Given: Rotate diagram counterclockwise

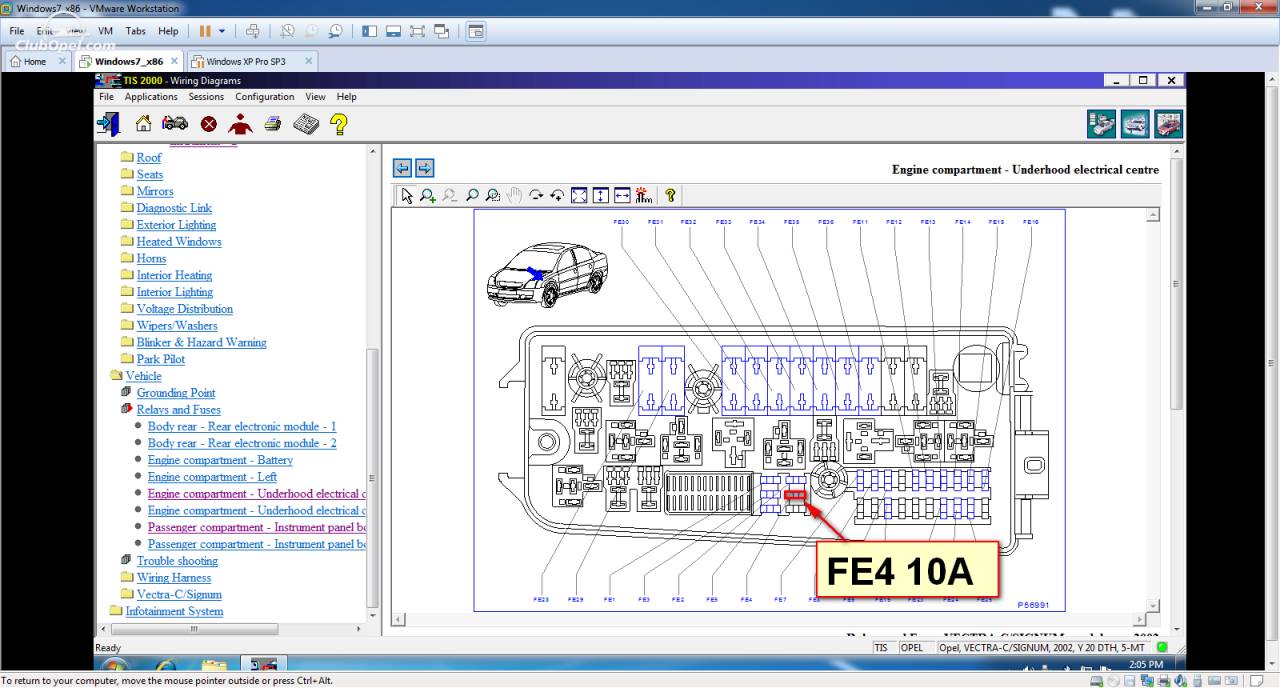Looking at the screenshot, I should [557, 196].
